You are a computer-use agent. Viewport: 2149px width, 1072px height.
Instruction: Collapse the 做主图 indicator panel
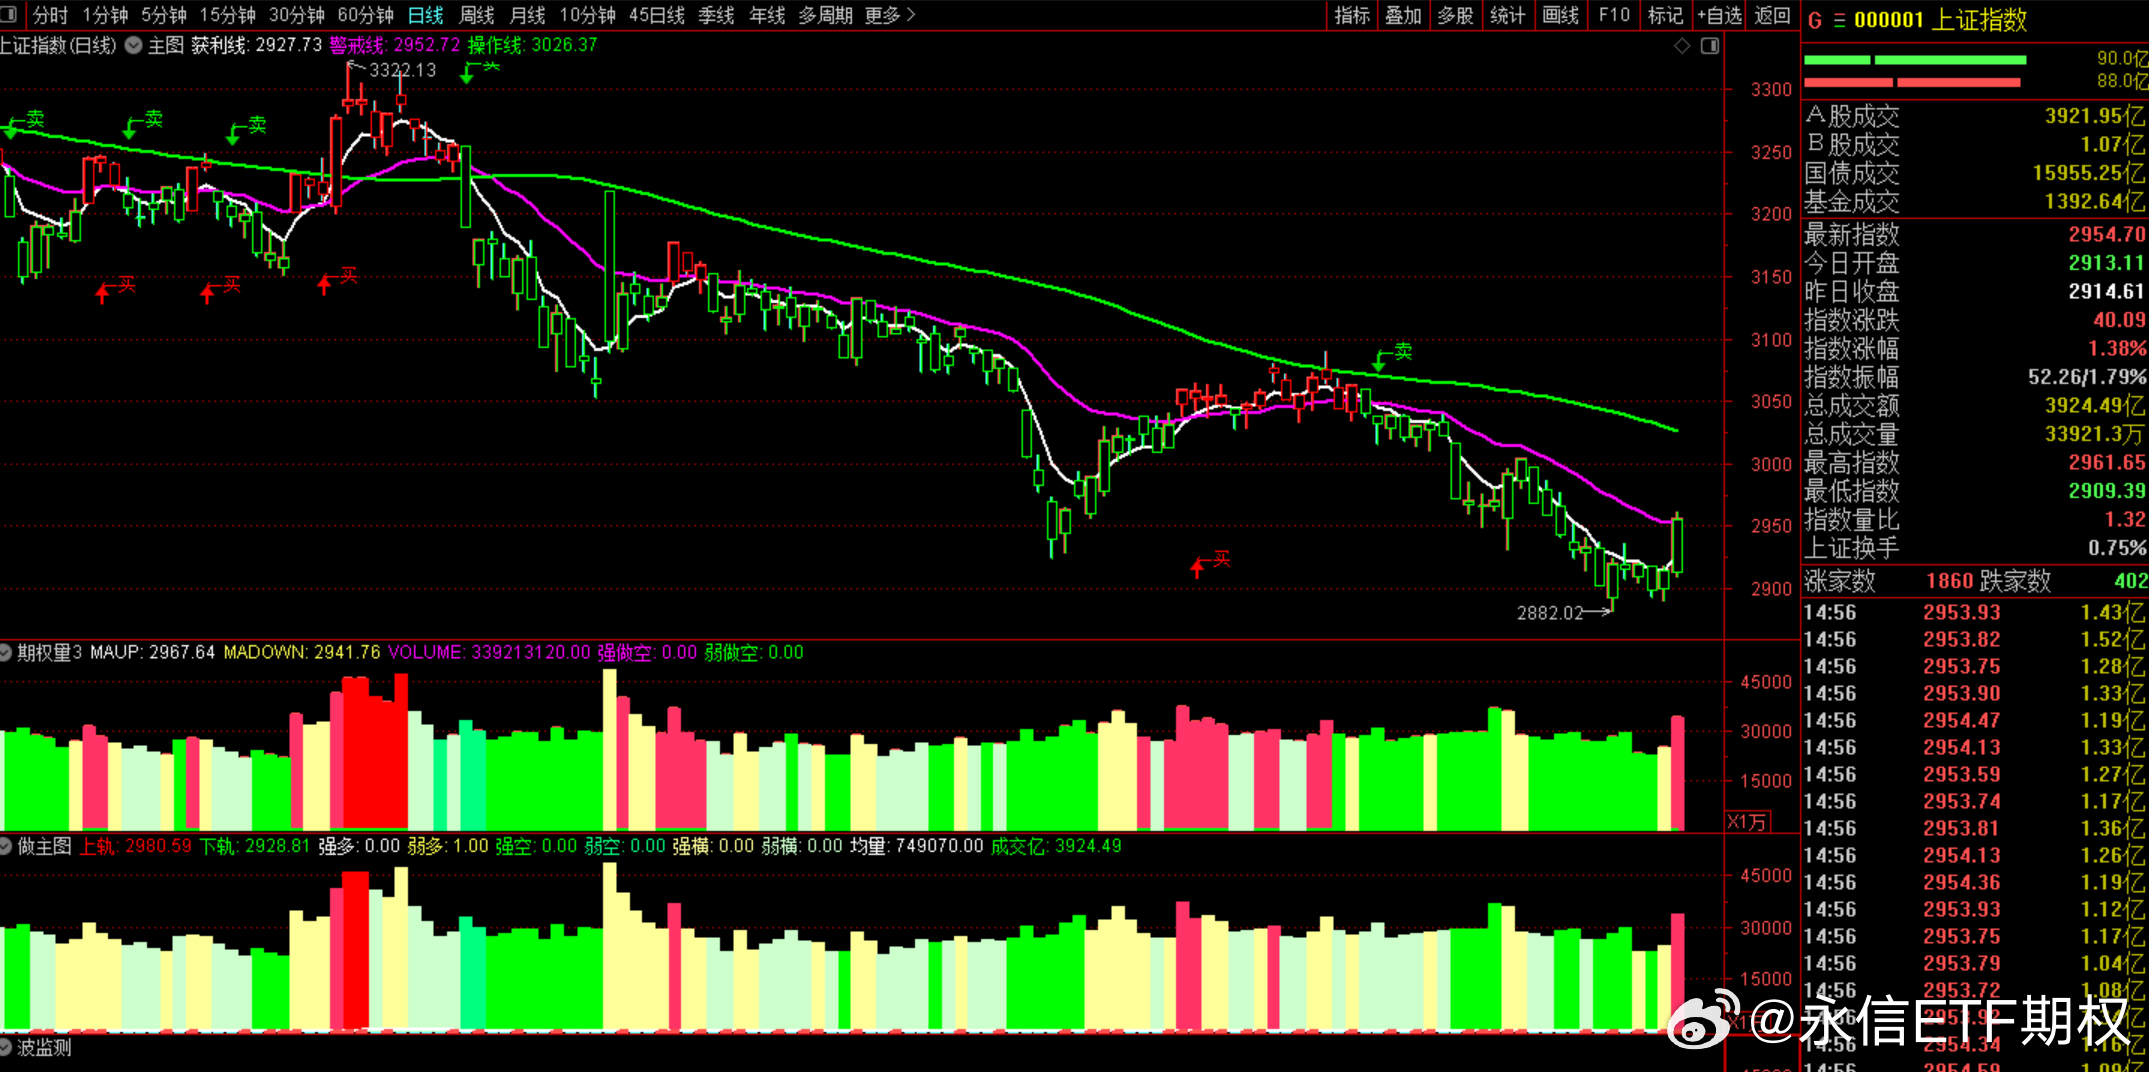[6, 846]
